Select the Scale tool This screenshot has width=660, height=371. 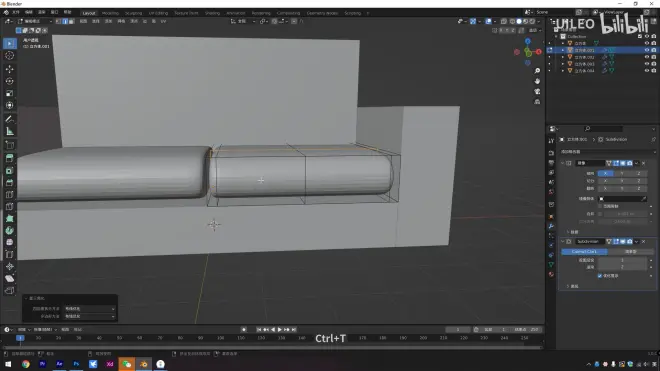pos(10,93)
